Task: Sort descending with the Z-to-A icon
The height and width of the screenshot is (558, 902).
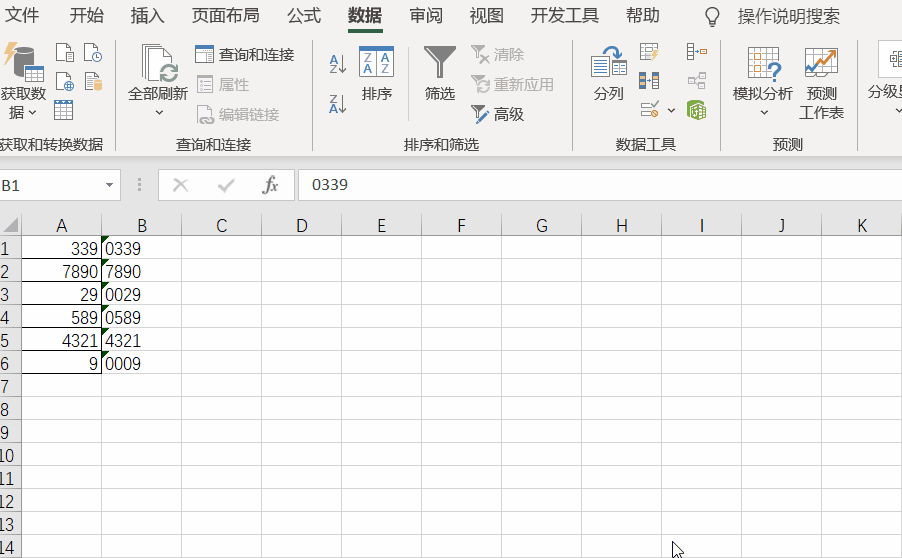Action: (338, 104)
